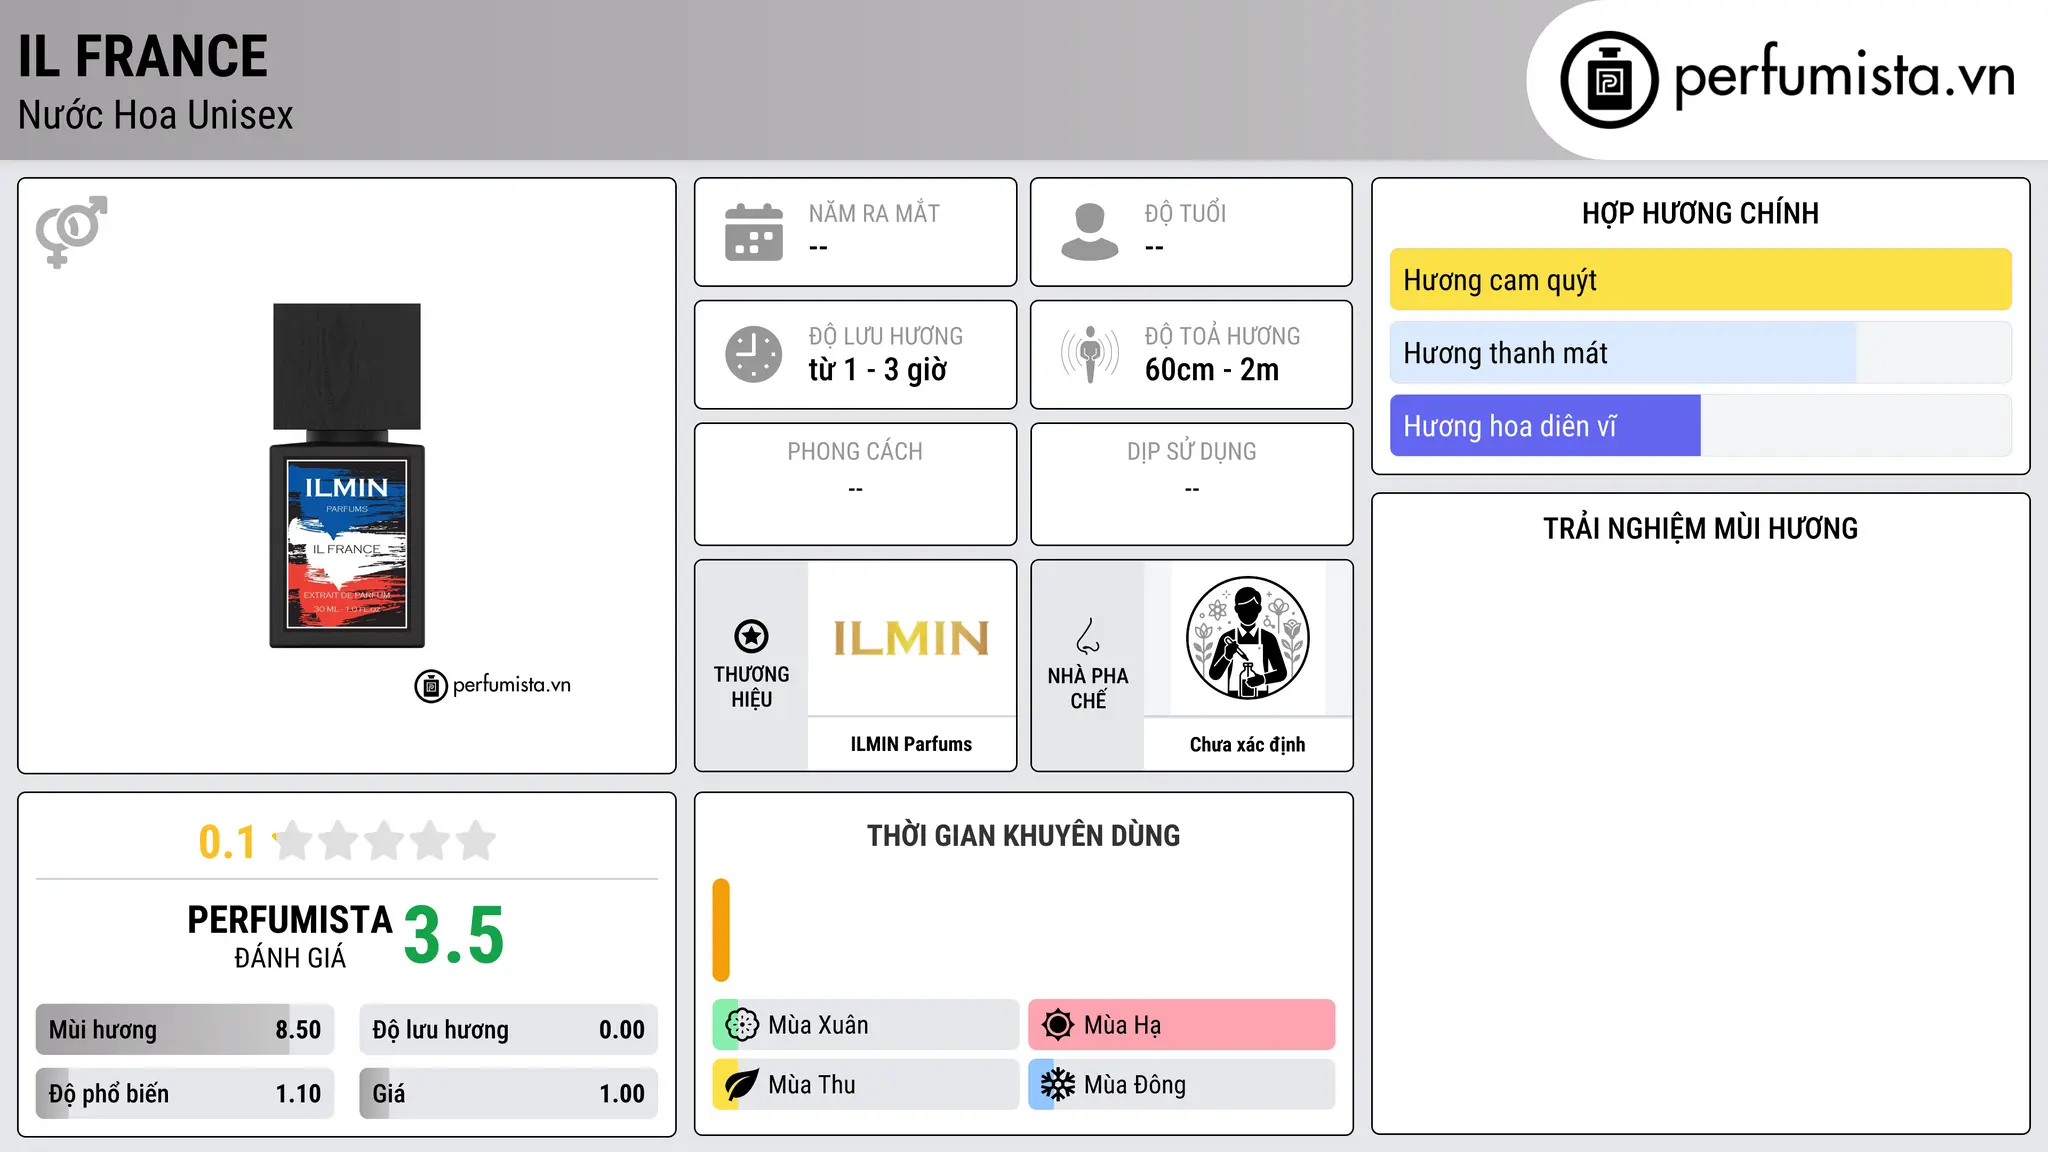Click the perfumer illustration icon
This screenshot has height=1152, width=2048.
(x=1248, y=638)
